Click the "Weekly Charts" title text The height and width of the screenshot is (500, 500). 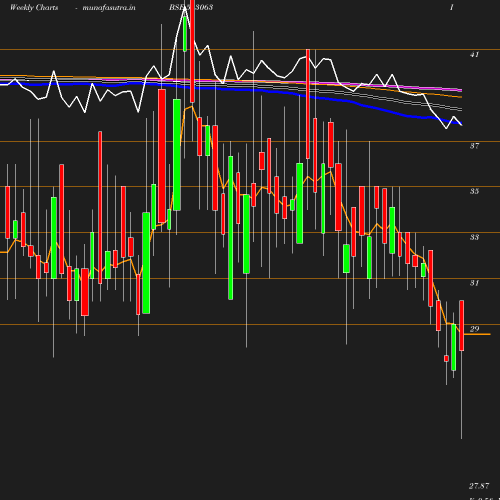click(34, 7)
